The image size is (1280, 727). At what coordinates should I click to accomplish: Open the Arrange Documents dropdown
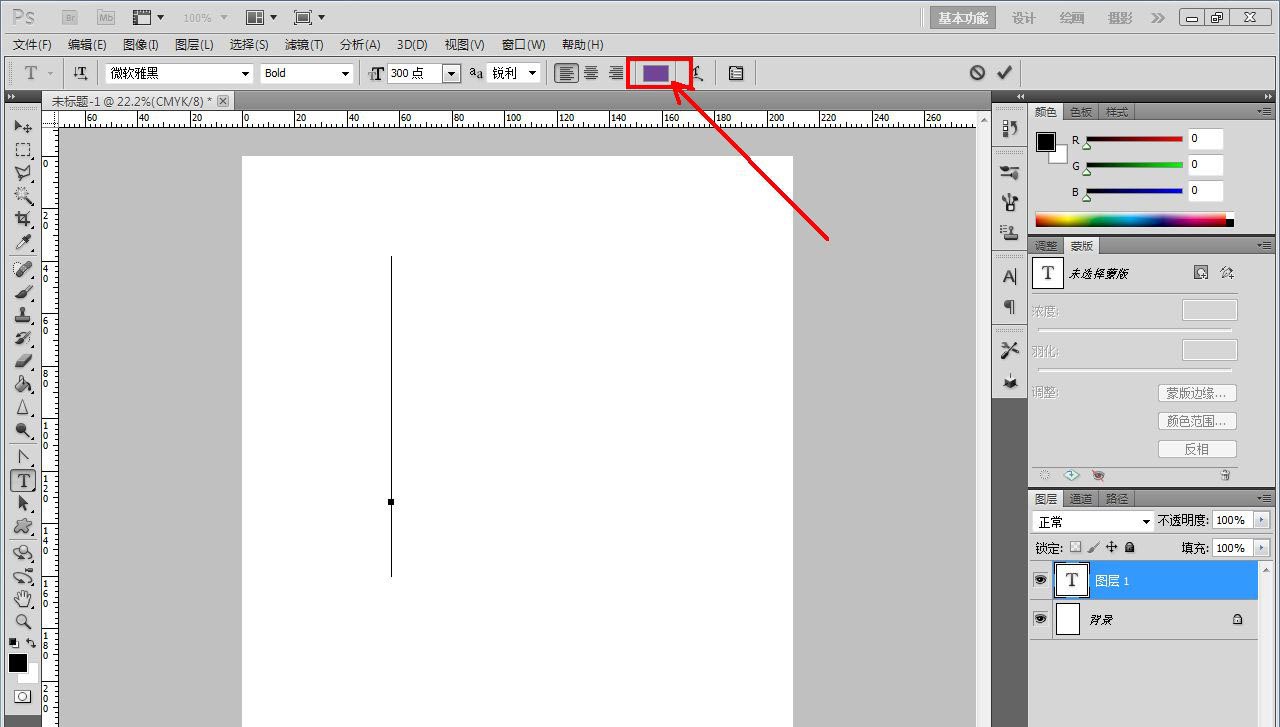[262, 18]
